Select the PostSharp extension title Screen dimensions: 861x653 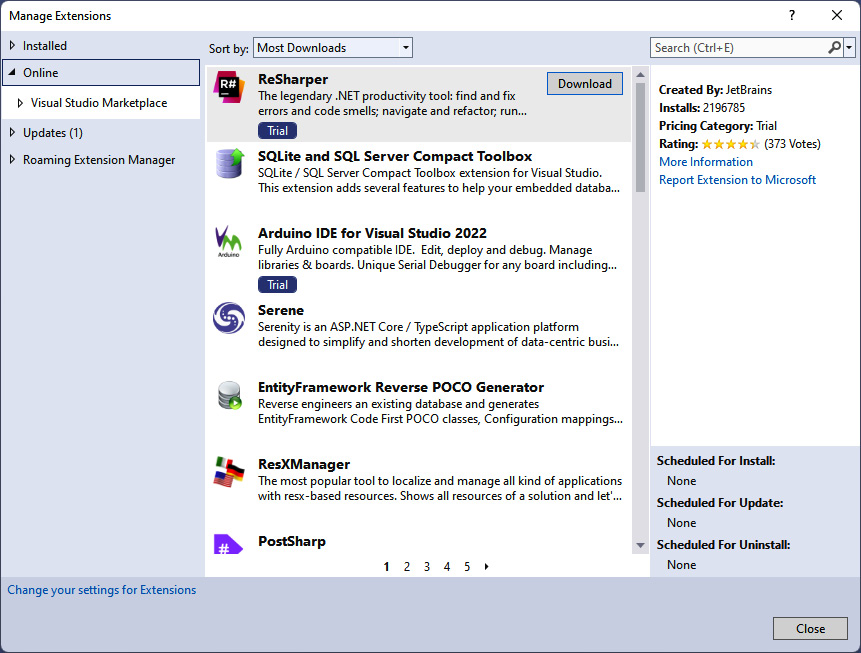pyautogui.click(x=292, y=542)
